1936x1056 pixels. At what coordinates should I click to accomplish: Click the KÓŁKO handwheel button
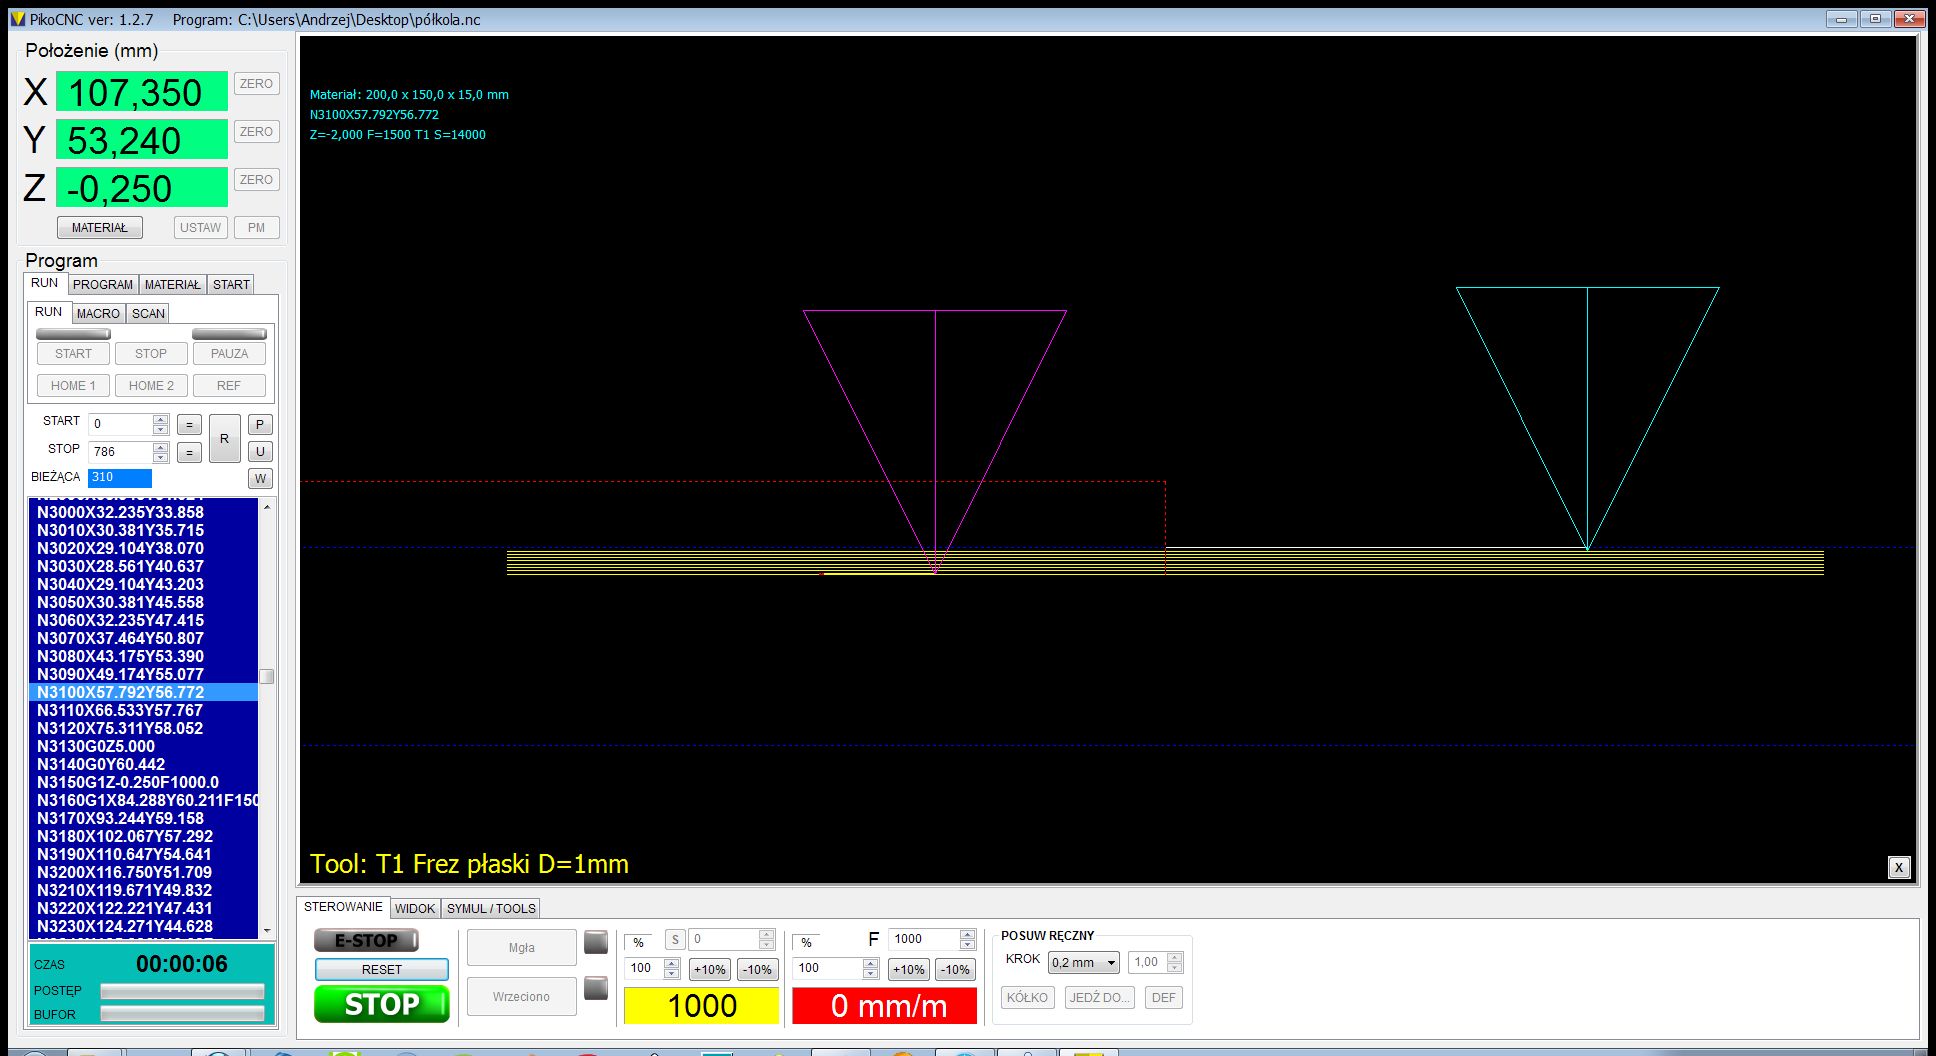click(x=1027, y=998)
